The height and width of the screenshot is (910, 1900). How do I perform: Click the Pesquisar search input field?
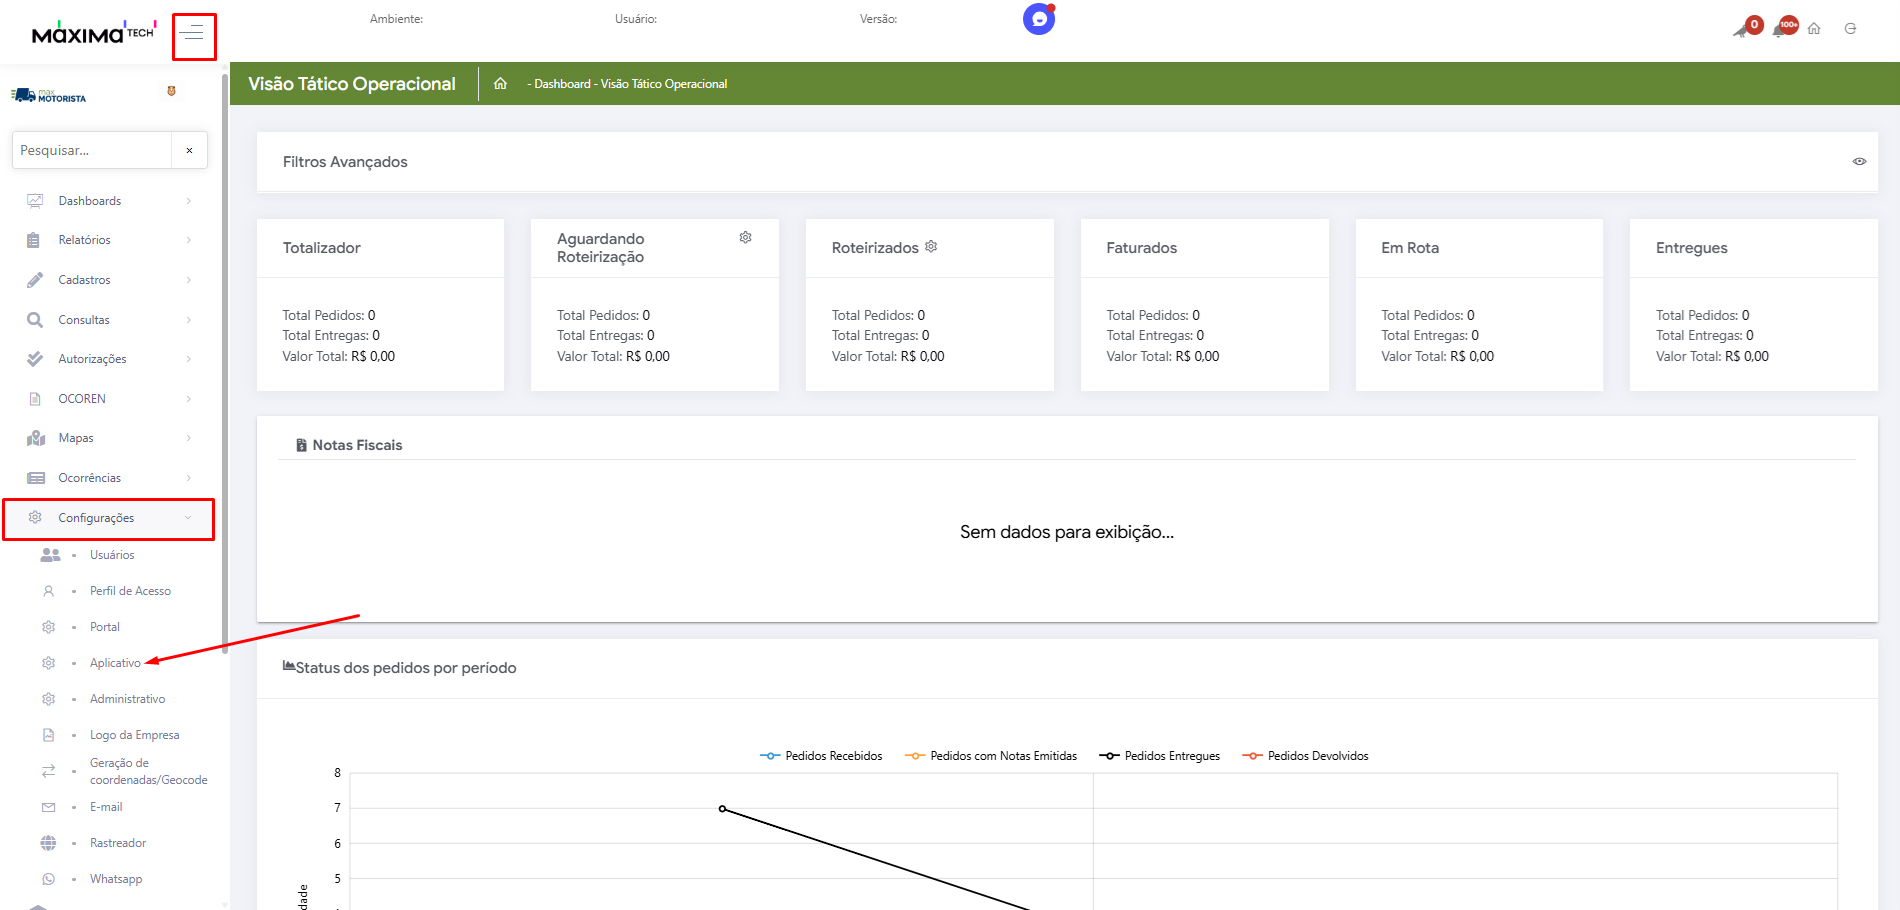(92, 150)
